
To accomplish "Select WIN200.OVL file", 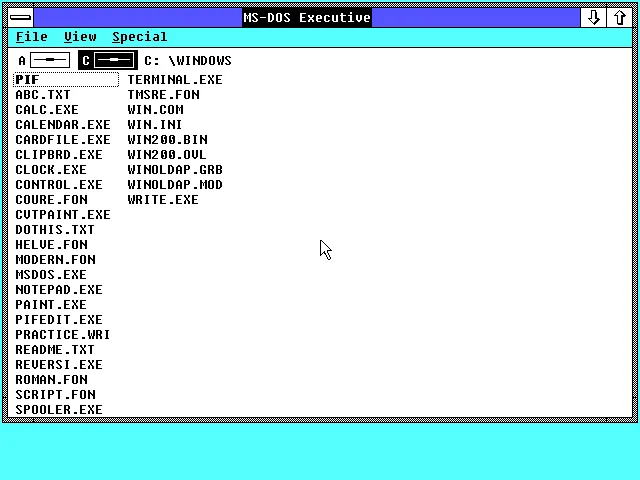I will tap(167, 155).
